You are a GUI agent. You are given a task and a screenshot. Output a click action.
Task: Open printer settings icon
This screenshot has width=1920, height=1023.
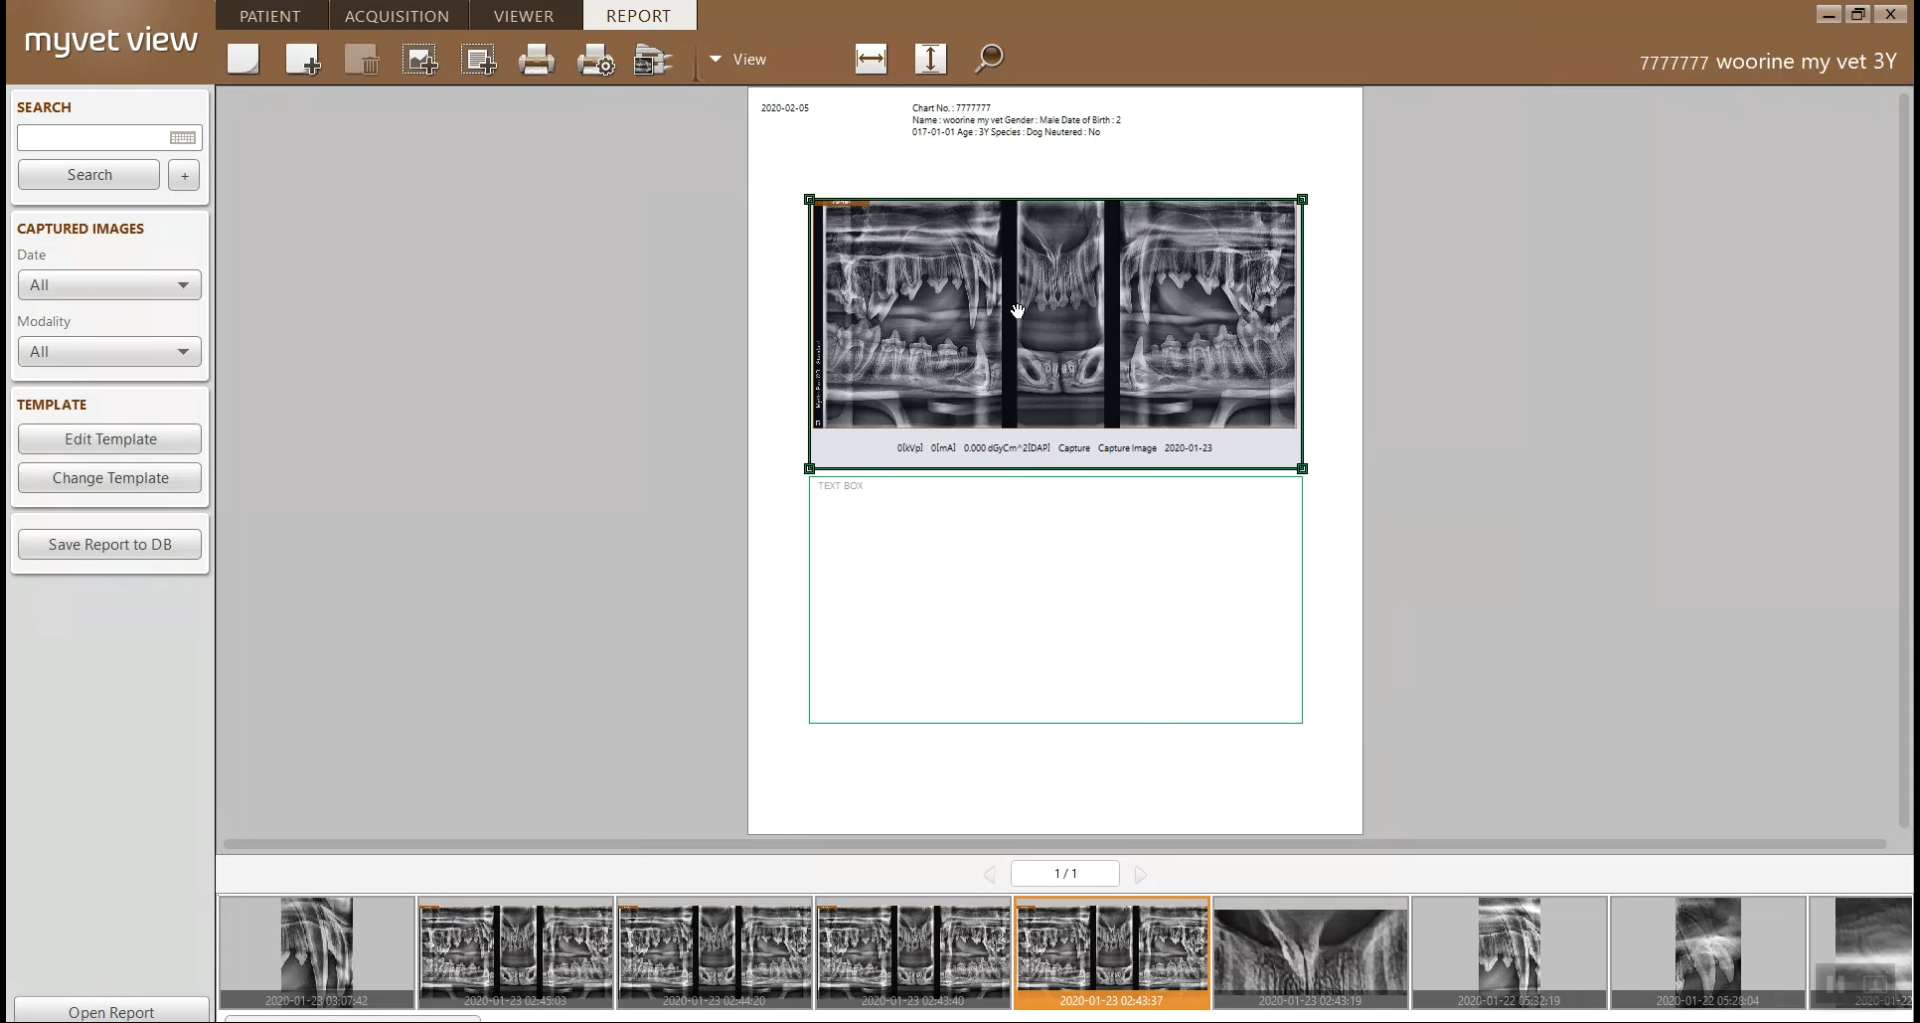pyautogui.click(x=596, y=60)
